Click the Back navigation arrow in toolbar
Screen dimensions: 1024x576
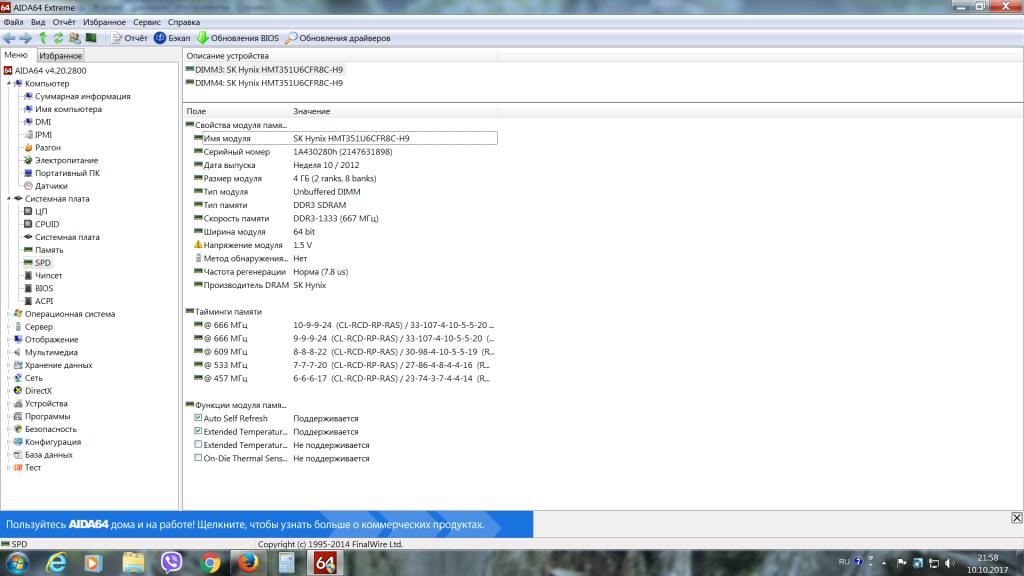pos(9,38)
